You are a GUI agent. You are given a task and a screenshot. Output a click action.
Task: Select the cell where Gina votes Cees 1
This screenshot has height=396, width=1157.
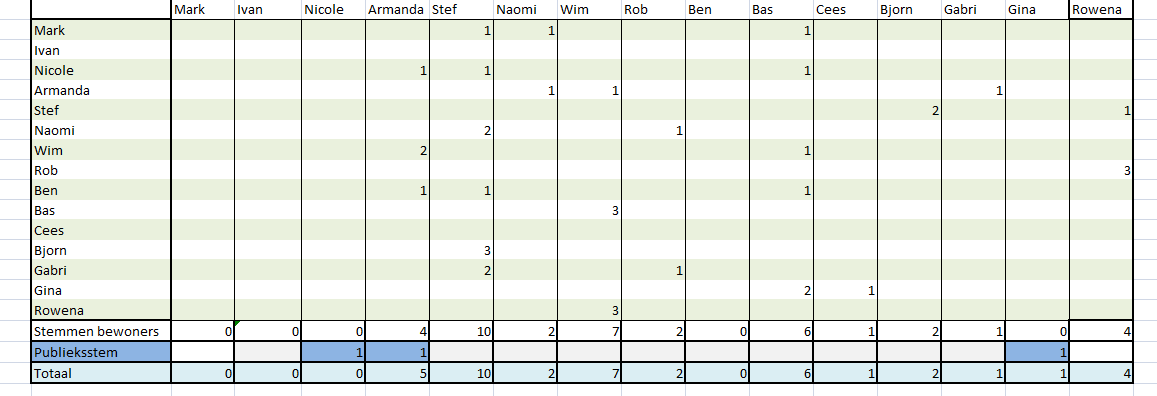pos(845,290)
